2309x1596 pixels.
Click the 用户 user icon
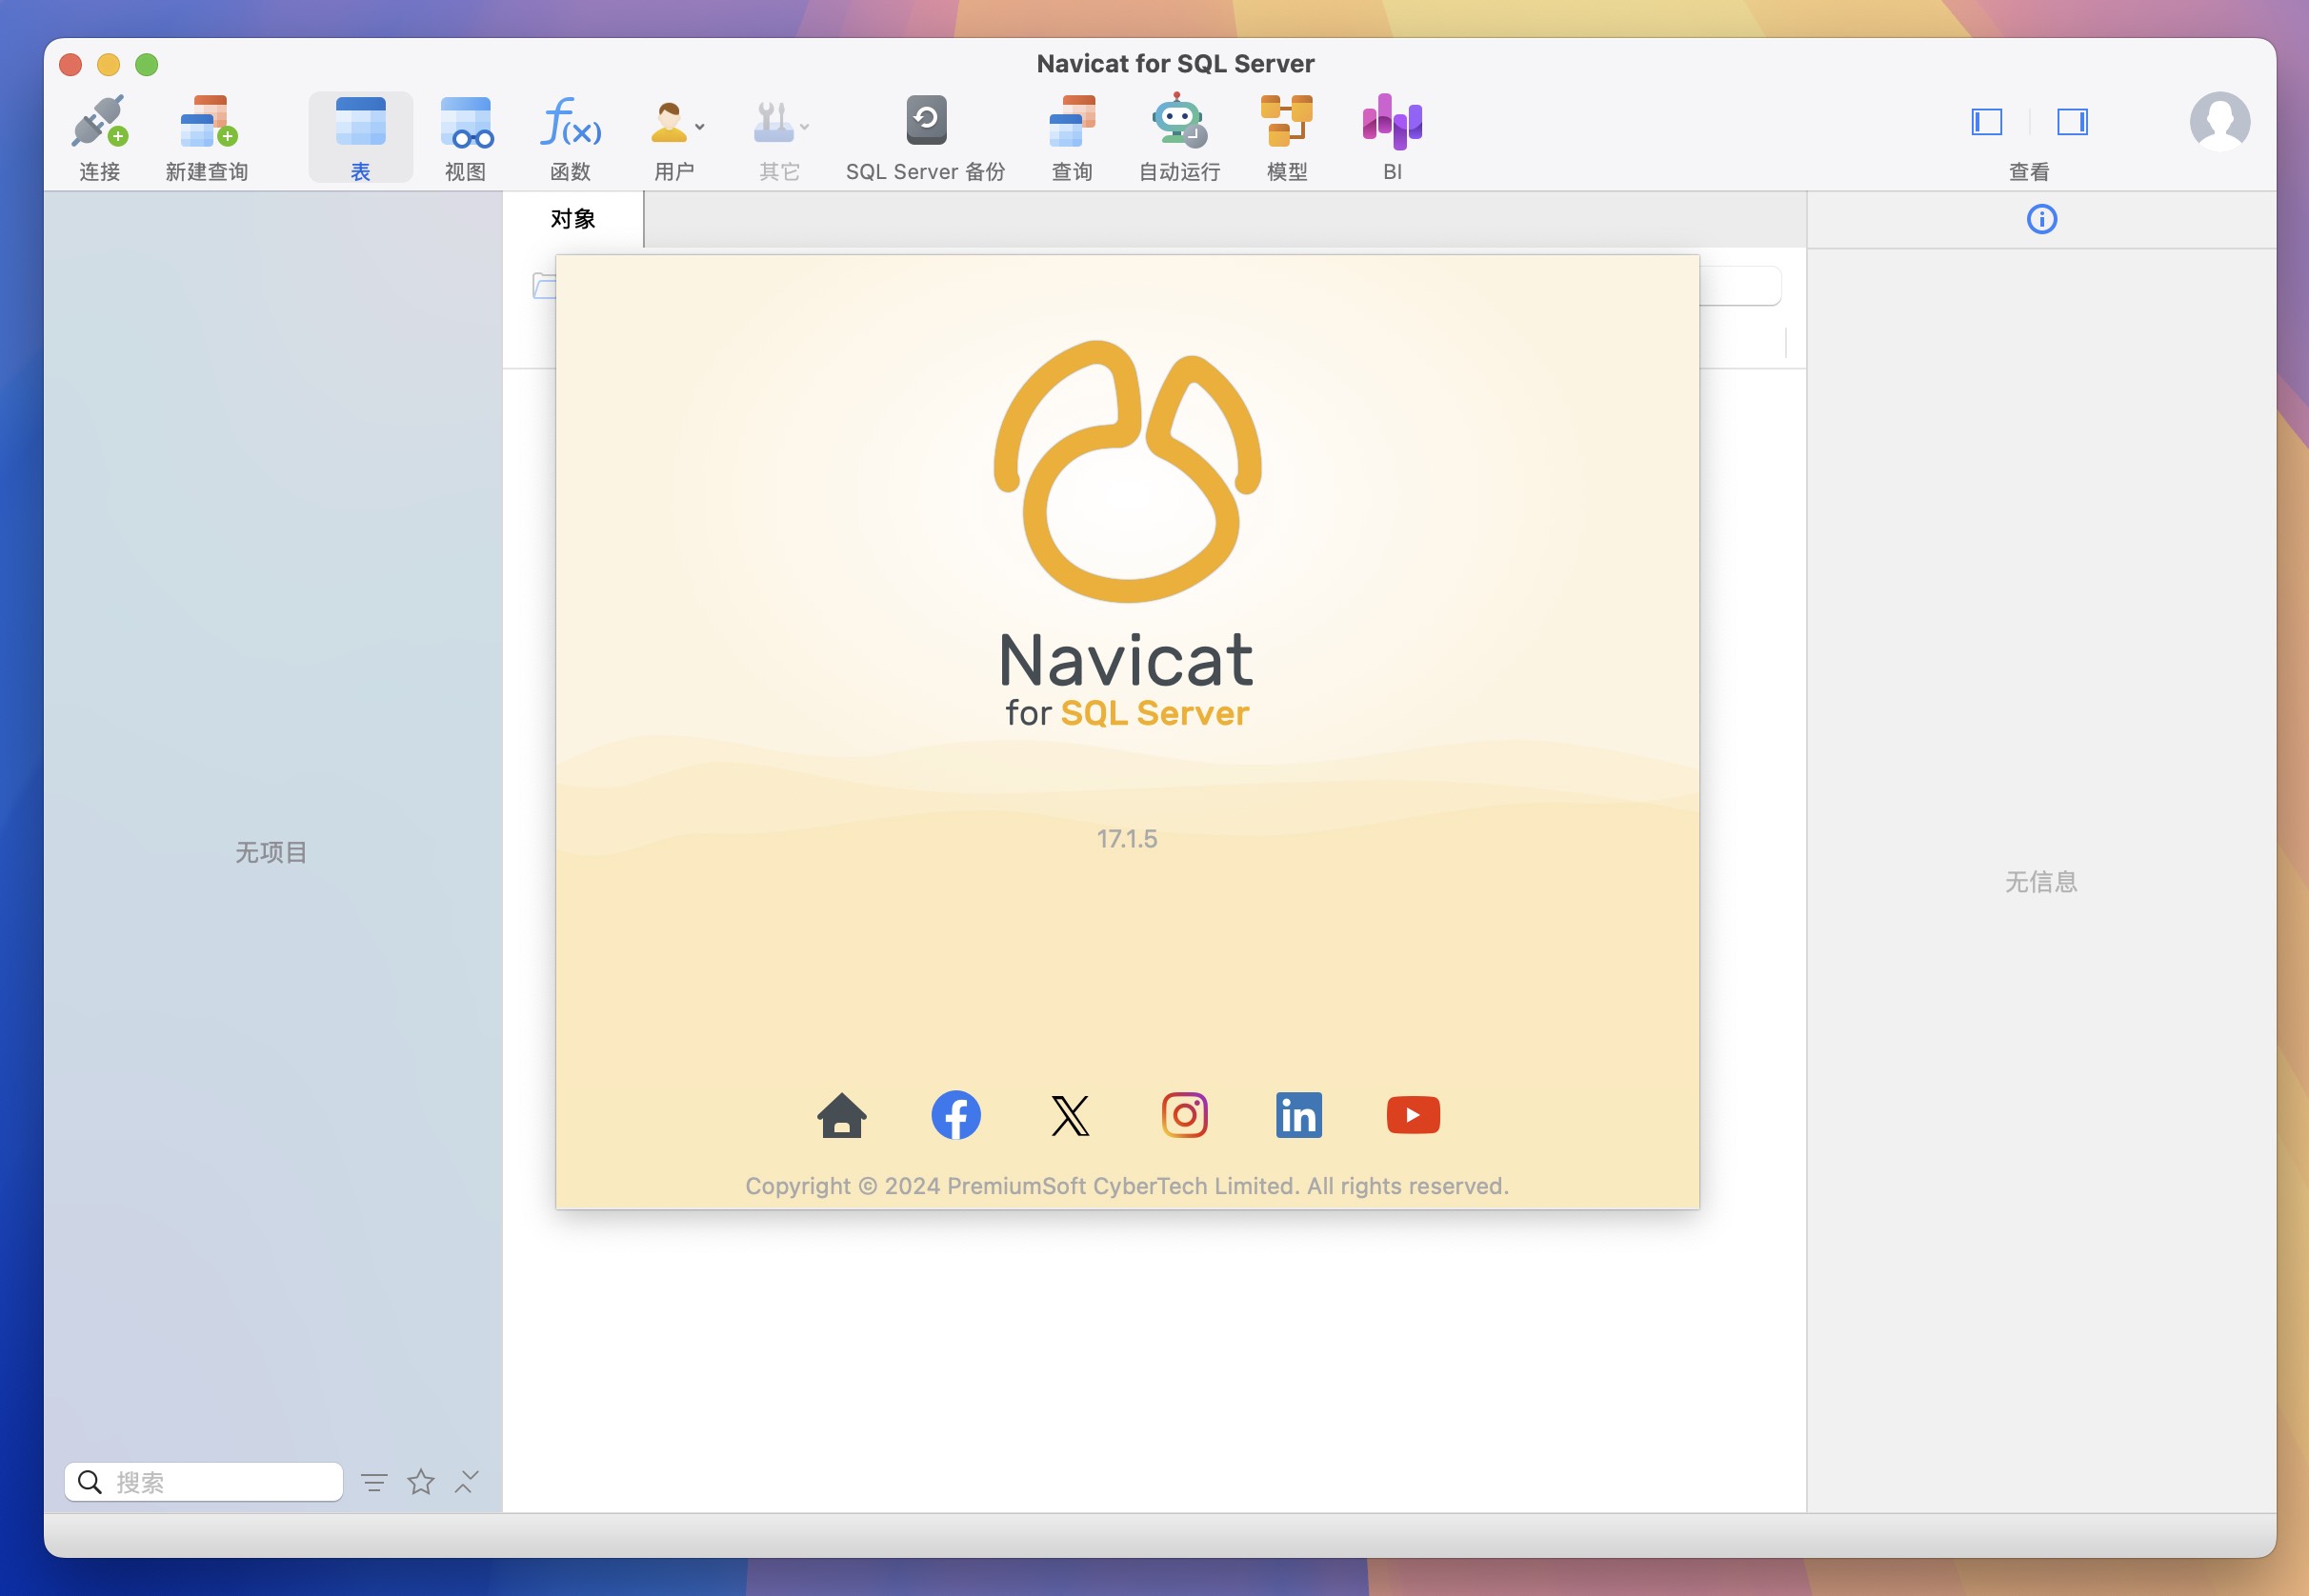[668, 121]
